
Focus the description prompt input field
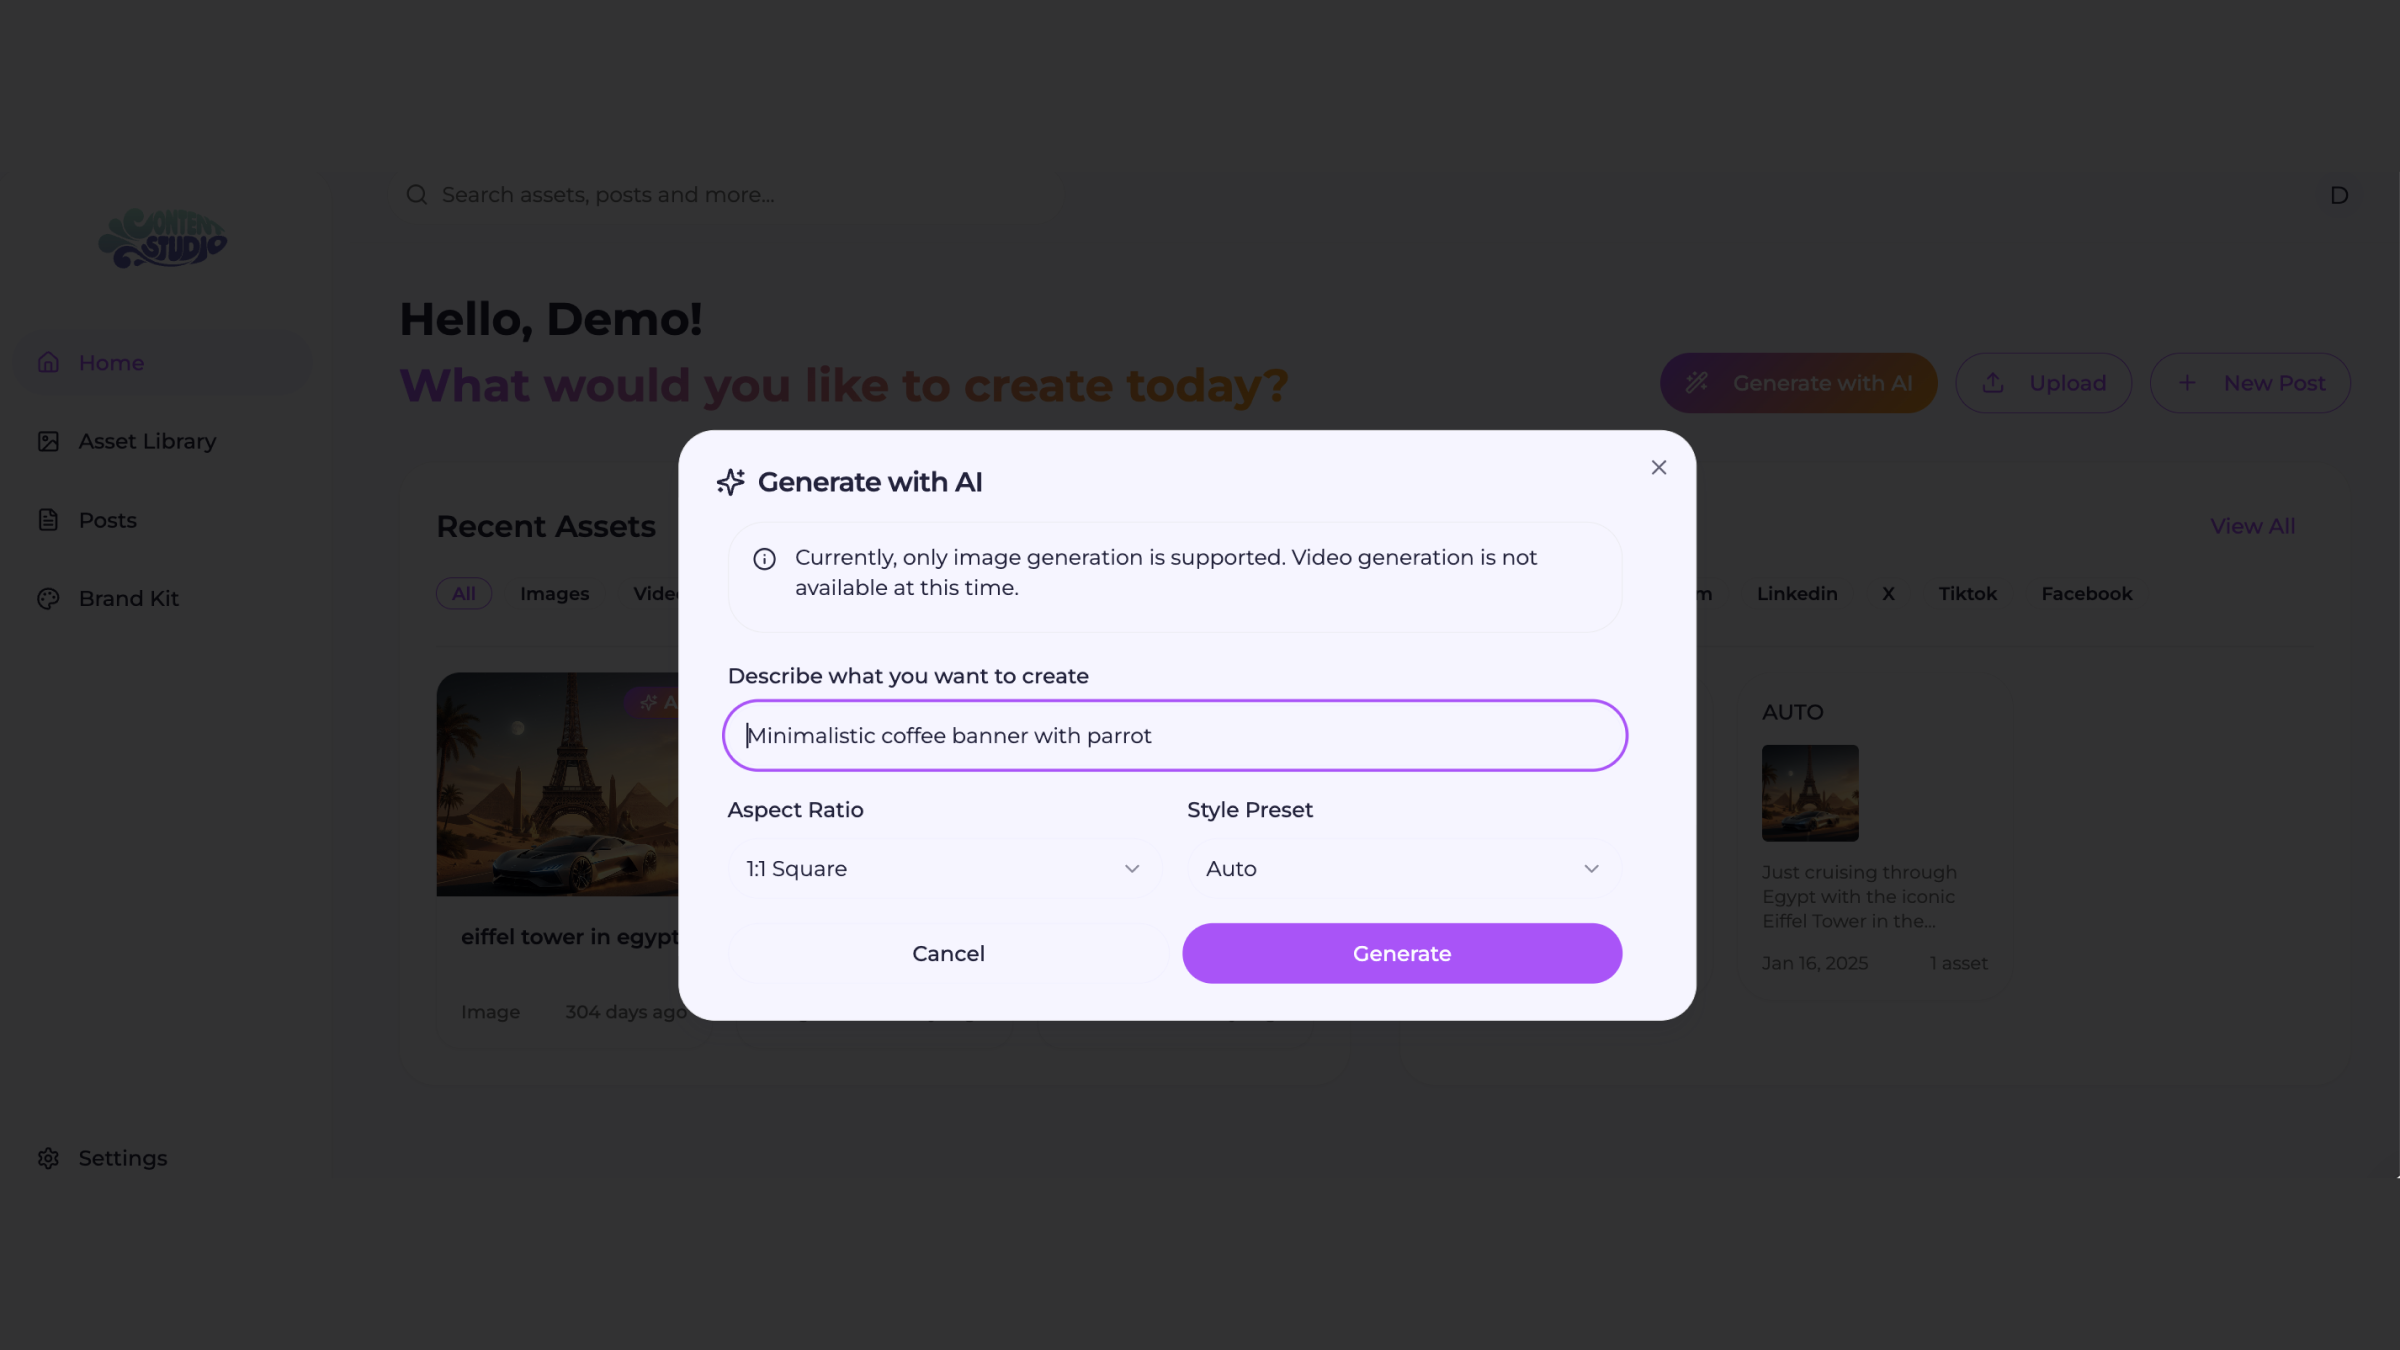[x=1174, y=736]
